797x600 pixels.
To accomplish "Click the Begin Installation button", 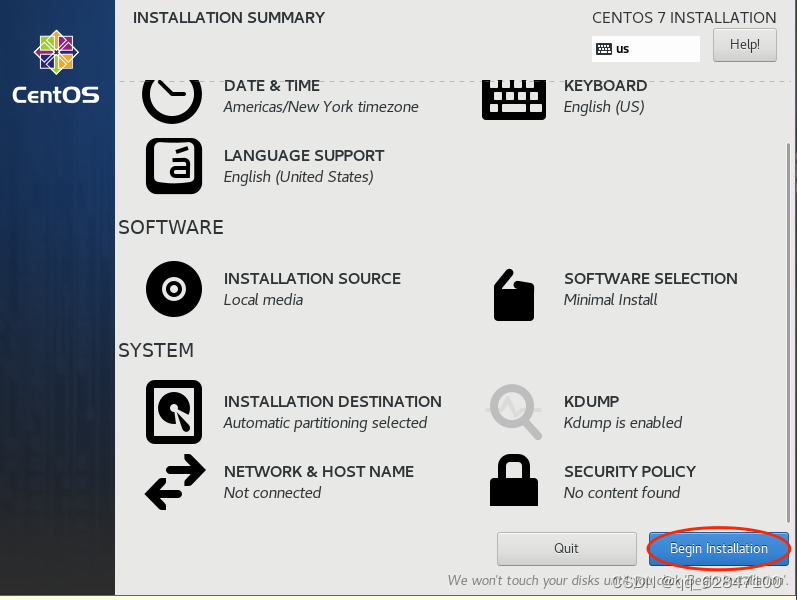I will (719, 549).
